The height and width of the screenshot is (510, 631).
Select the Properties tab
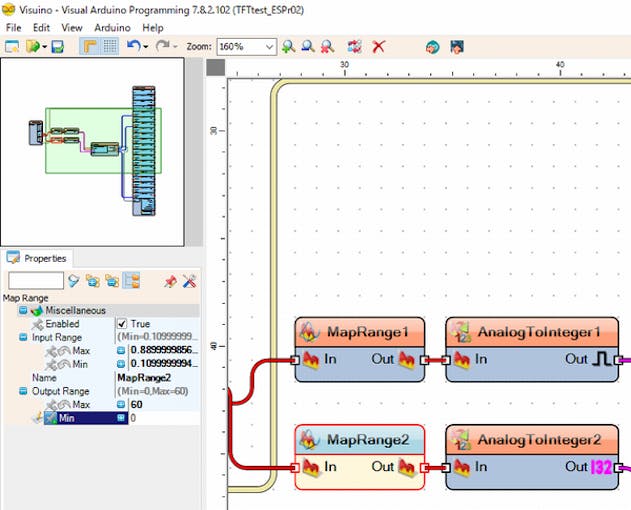click(x=37, y=258)
